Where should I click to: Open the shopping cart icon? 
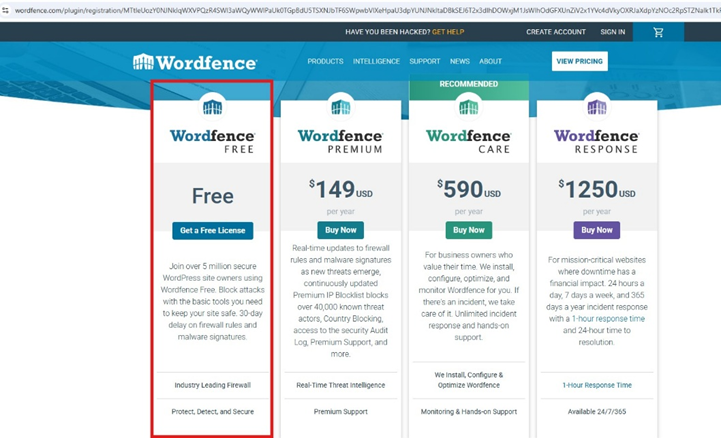coord(658,32)
